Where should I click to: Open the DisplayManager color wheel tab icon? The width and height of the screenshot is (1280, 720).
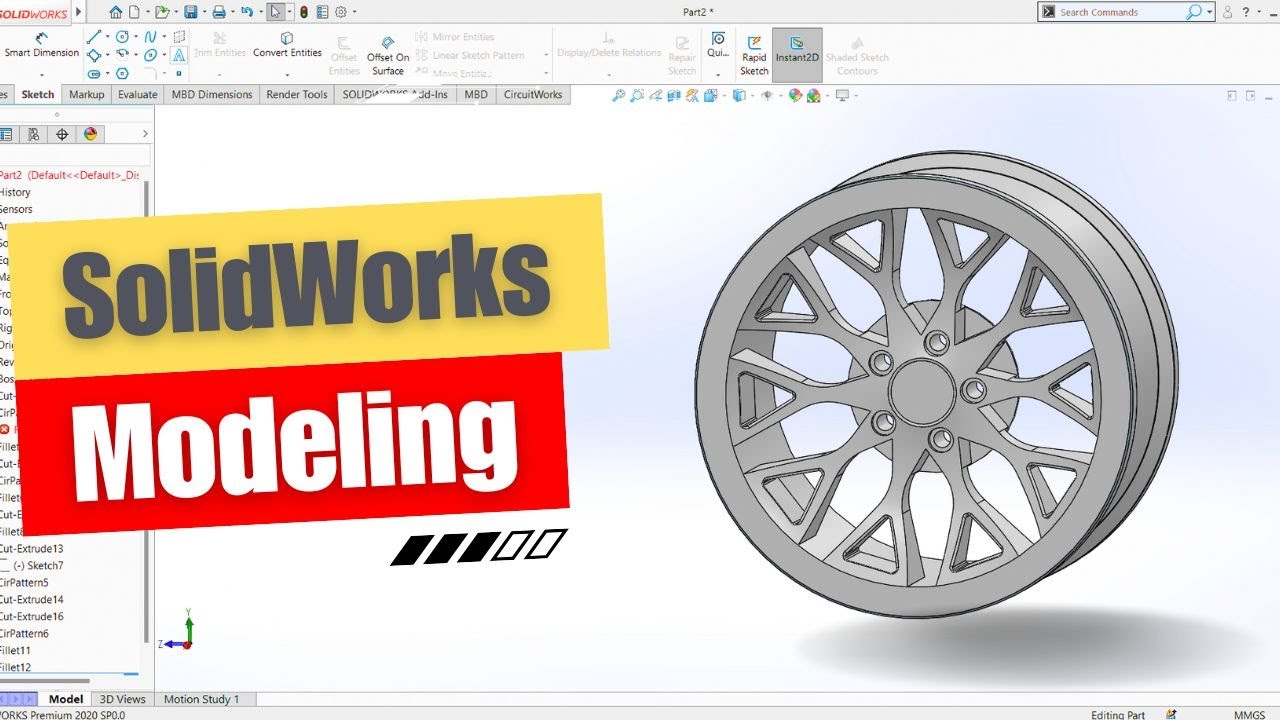coord(90,134)
